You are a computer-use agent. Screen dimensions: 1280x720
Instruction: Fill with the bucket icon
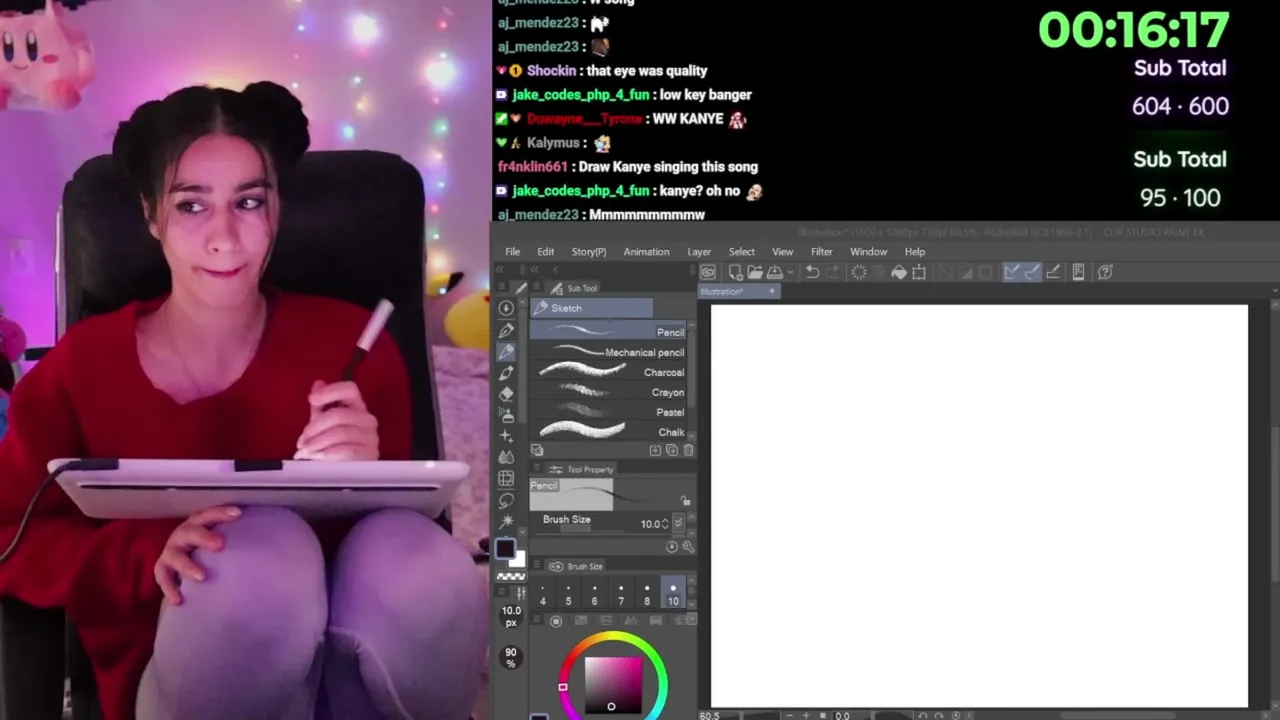coord(899,272)
